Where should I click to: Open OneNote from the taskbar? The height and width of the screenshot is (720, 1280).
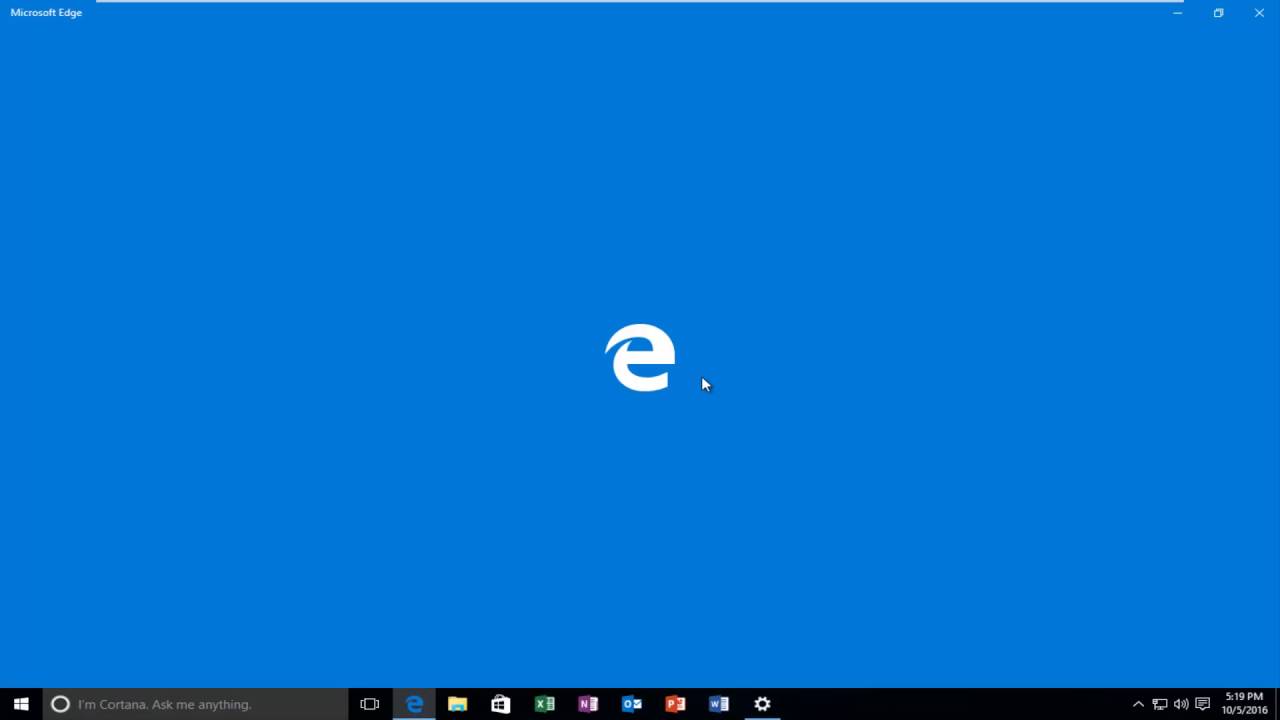(x=588, y=704)
